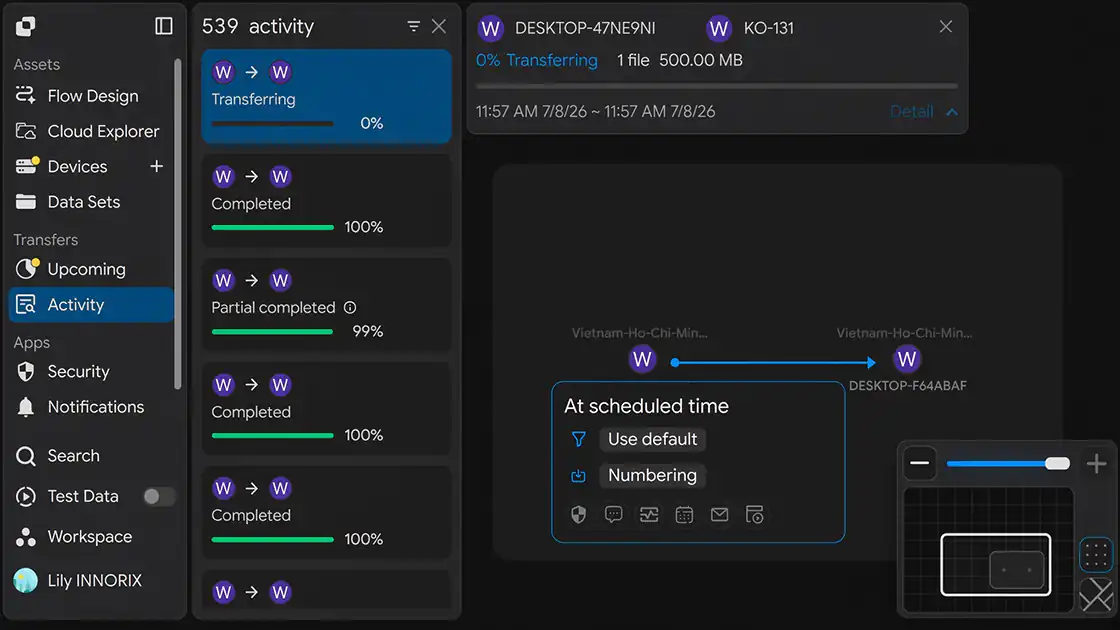Click the INNORIX app logo icon
The height and width of the screenshot is (630, 1120).
pyautogui.click(x=26, y=26)
